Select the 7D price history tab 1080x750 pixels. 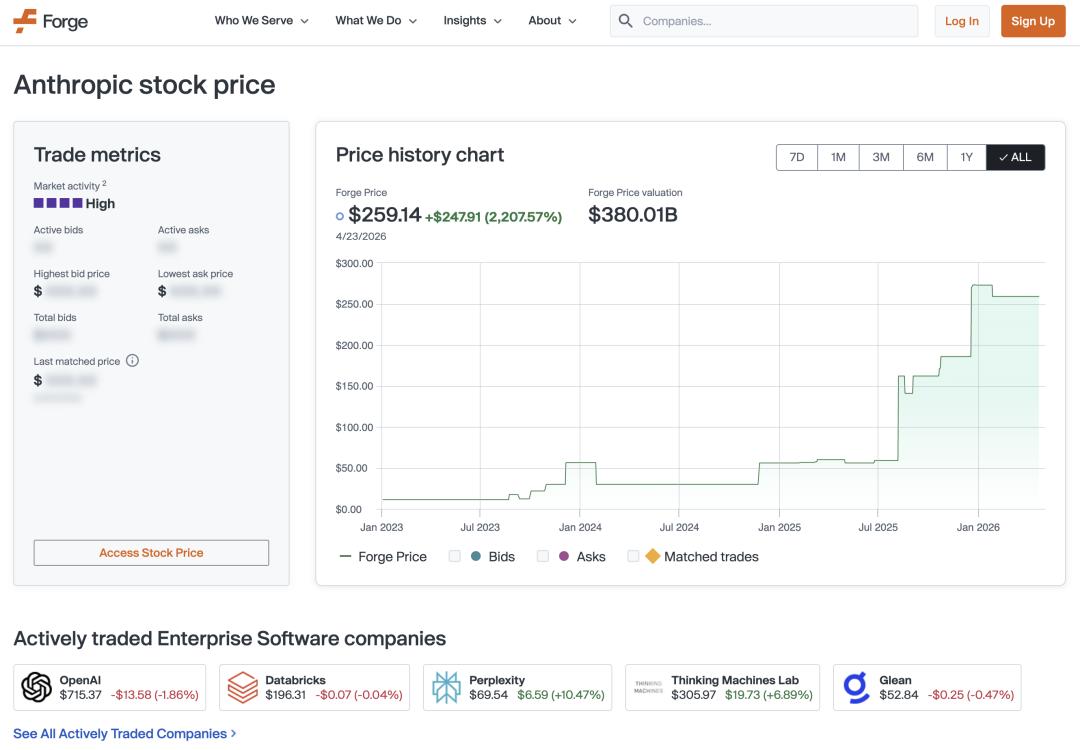(795, 157)
